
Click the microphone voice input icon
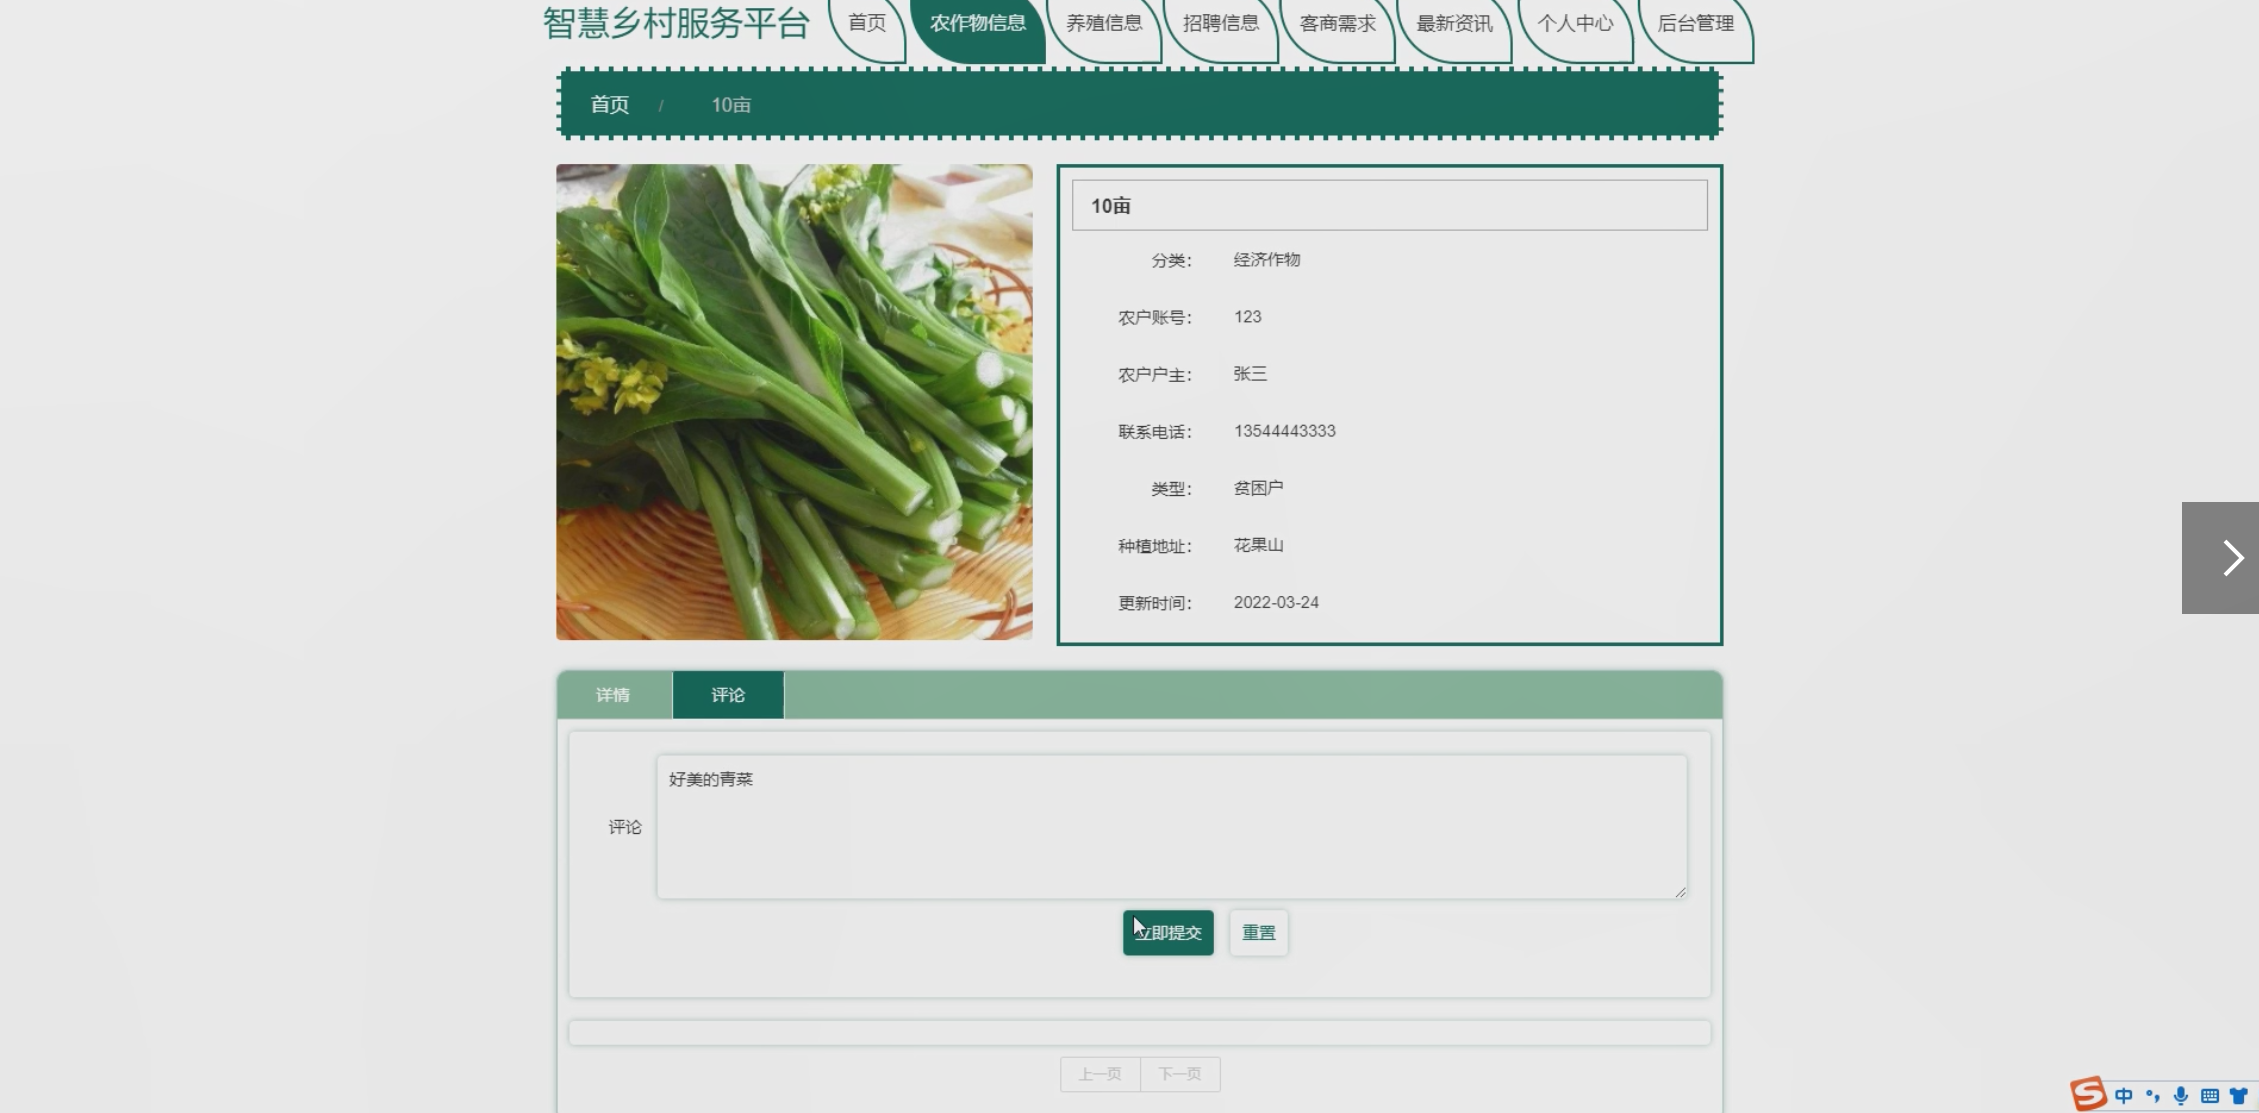coord(2181,1096)
